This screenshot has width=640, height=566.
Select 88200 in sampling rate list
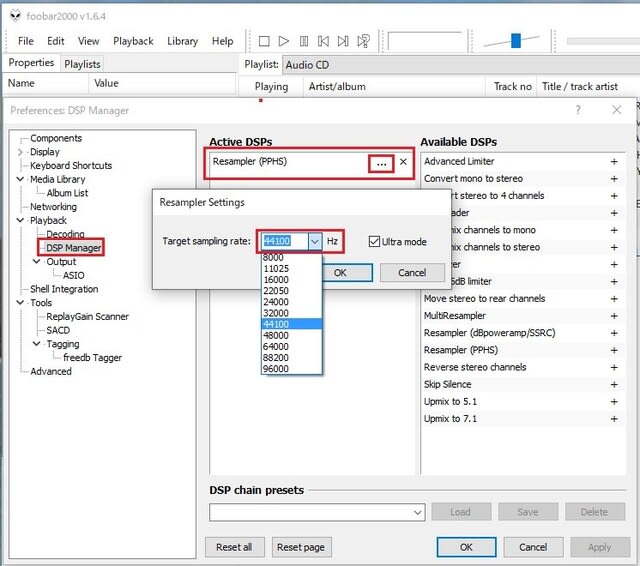pyautogui.click(x=291, y=358)
